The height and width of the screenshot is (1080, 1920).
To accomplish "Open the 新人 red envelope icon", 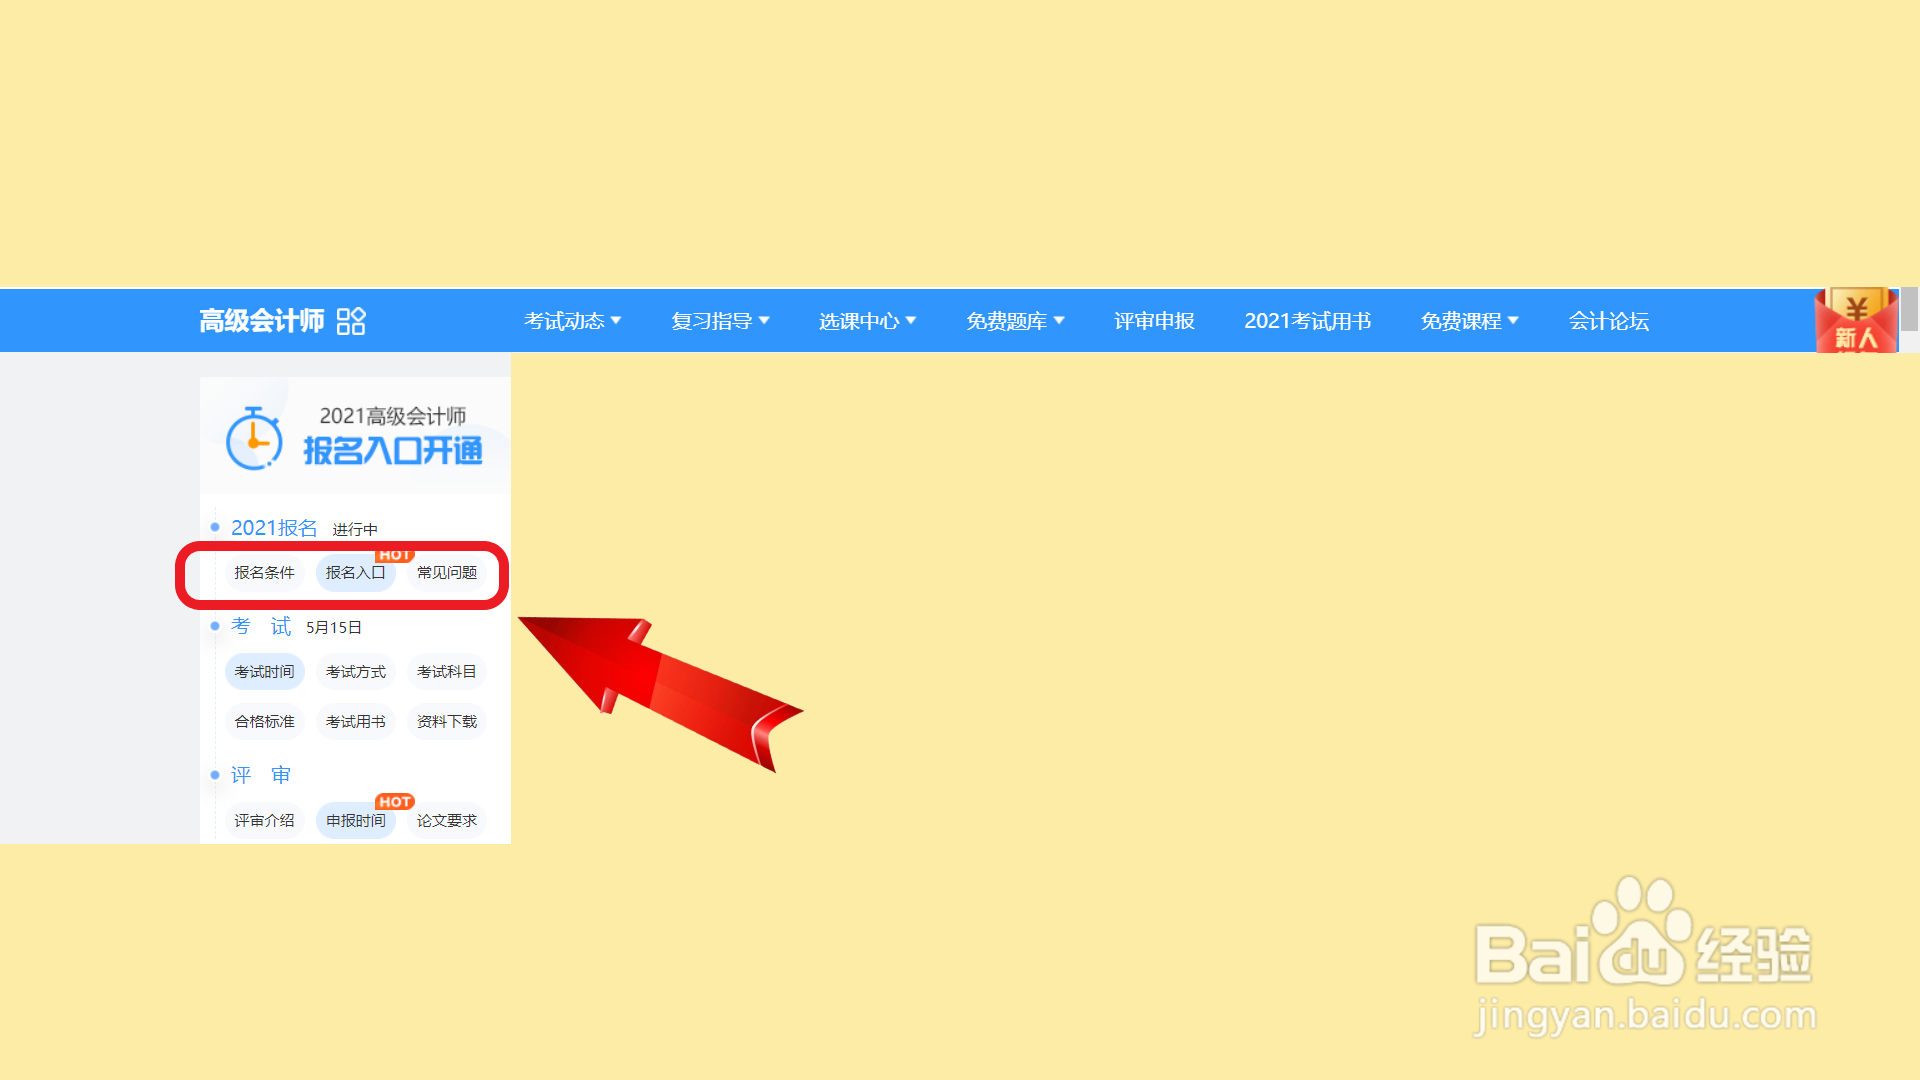I will tap(1856, 322).
